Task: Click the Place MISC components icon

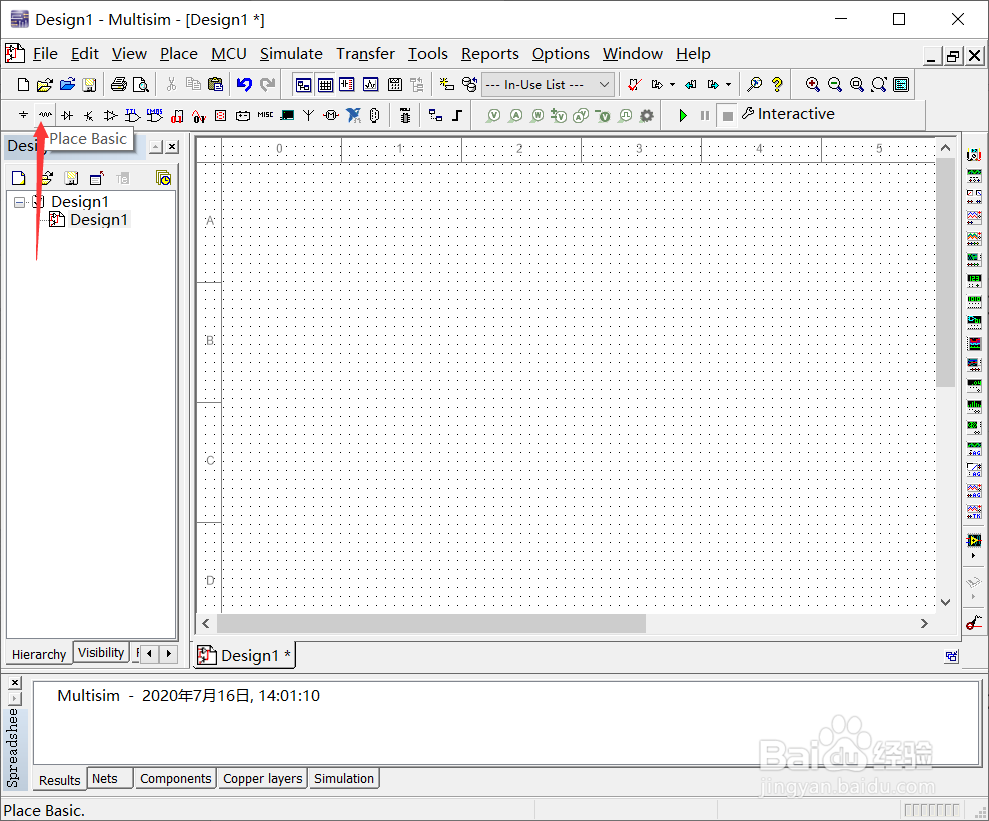Action: pos(265,115)
